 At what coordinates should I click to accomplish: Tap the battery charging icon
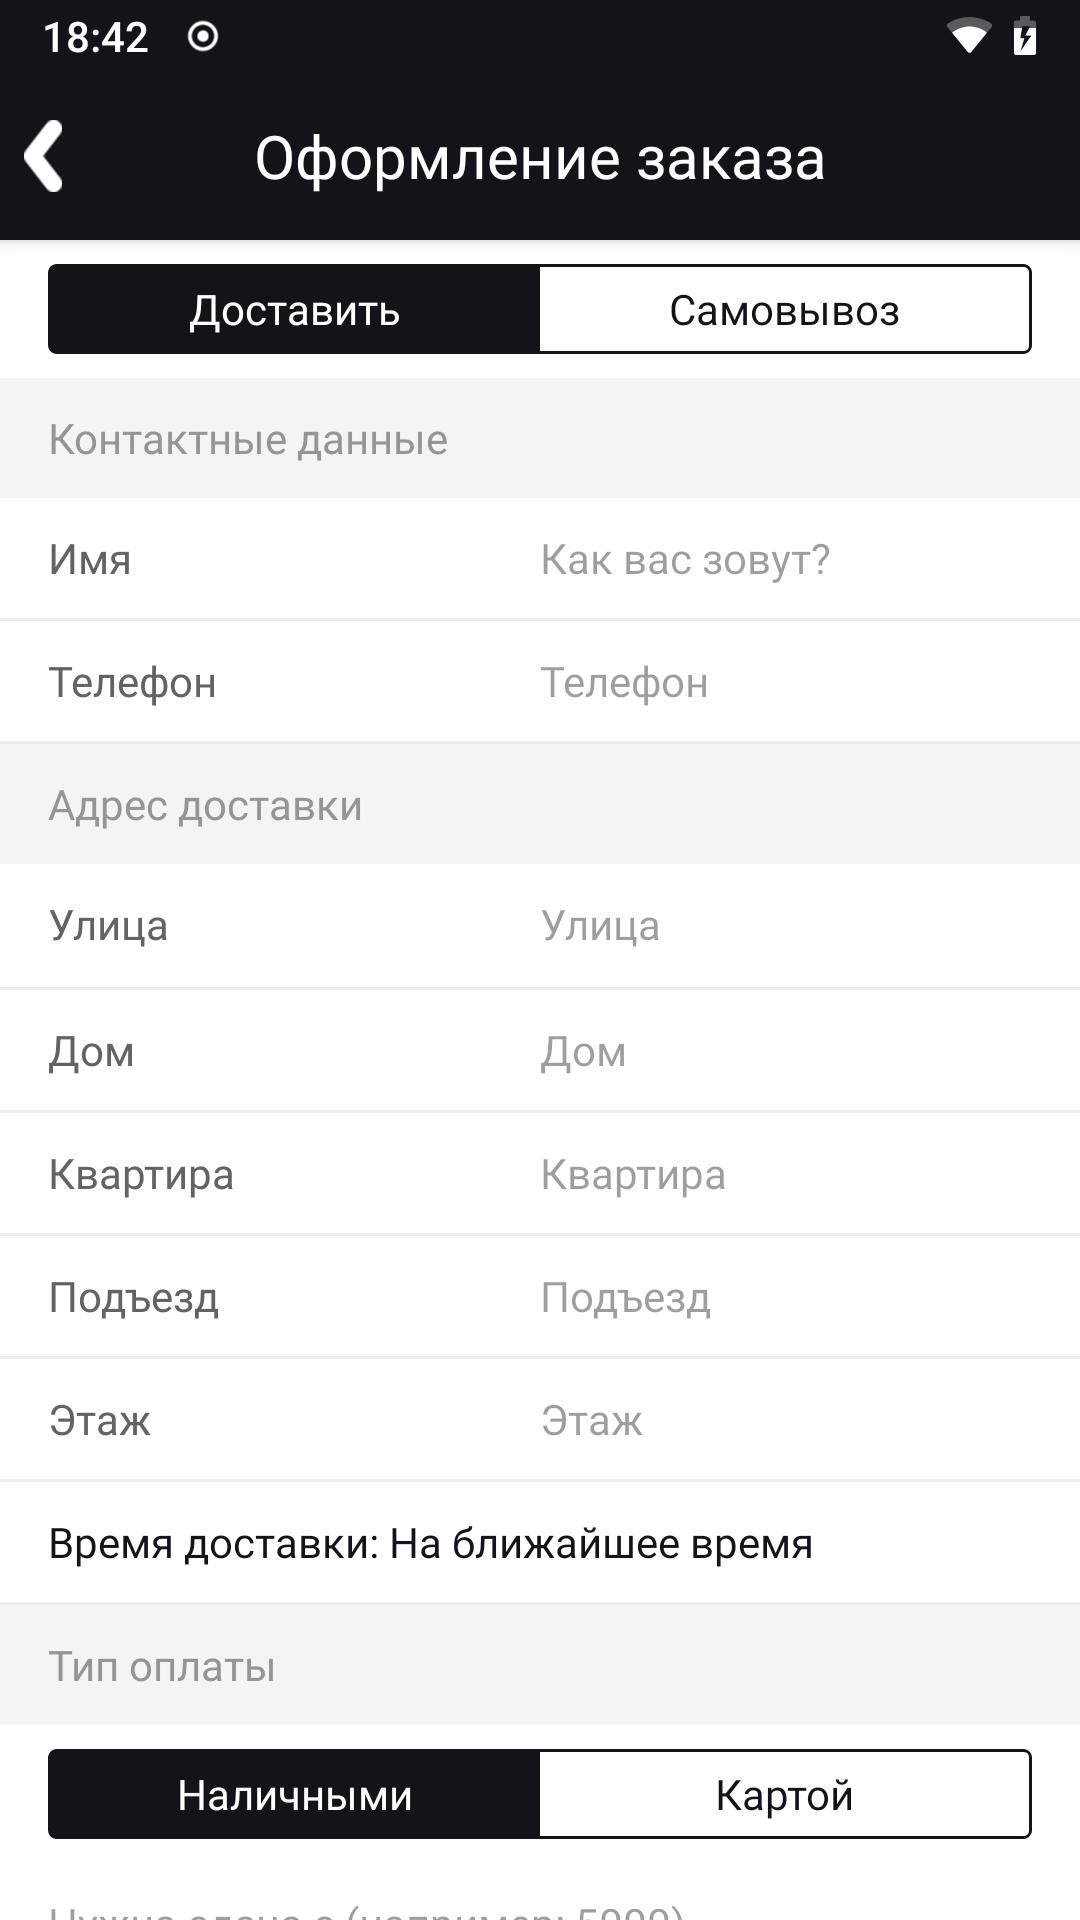click(1024, 37)
